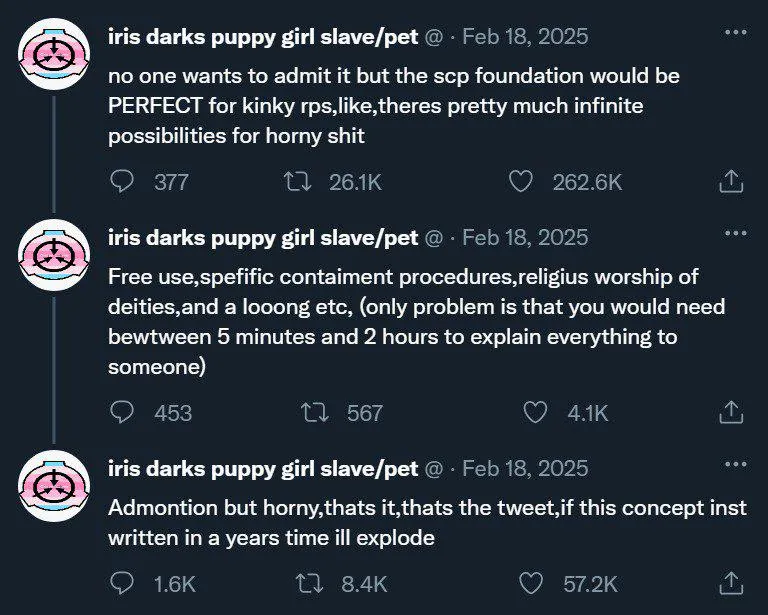Open the reply icon showing 453 replies

[x=123, y=412]
